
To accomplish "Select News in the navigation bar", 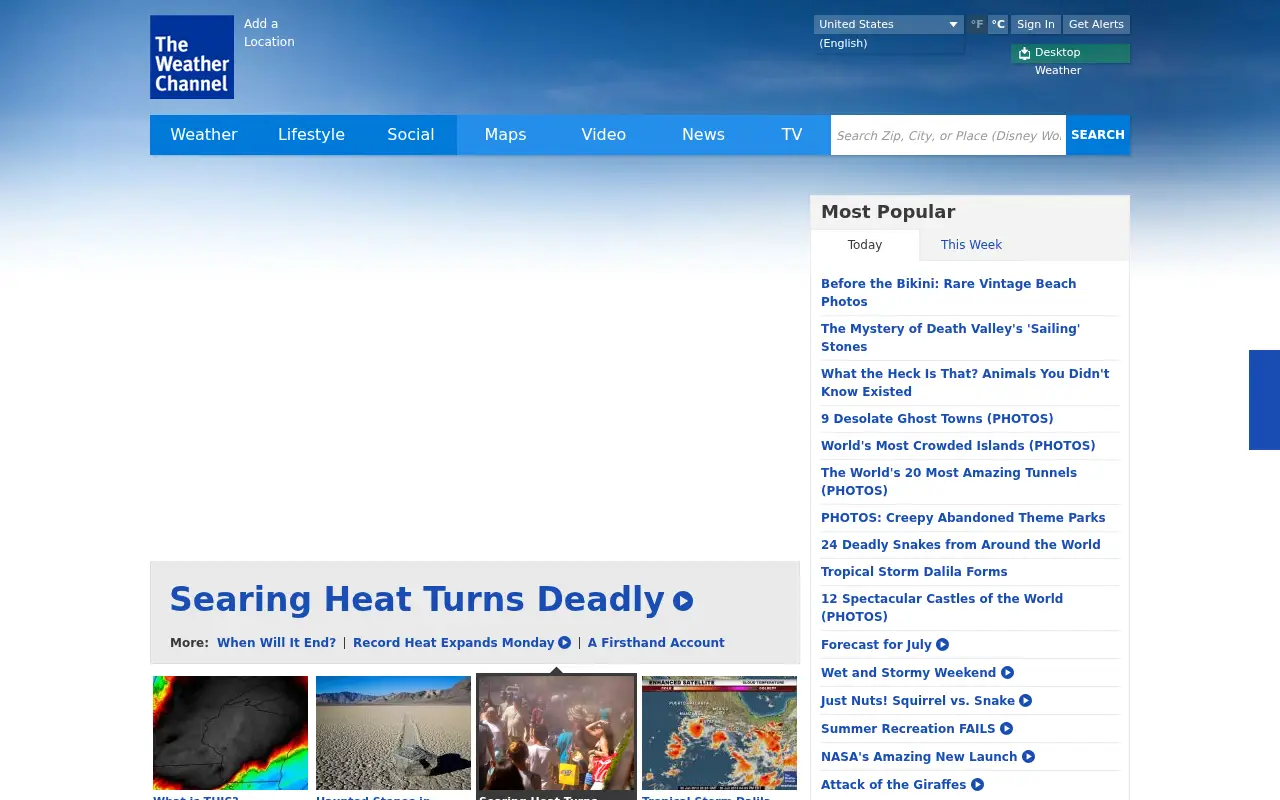I will 703,135.
